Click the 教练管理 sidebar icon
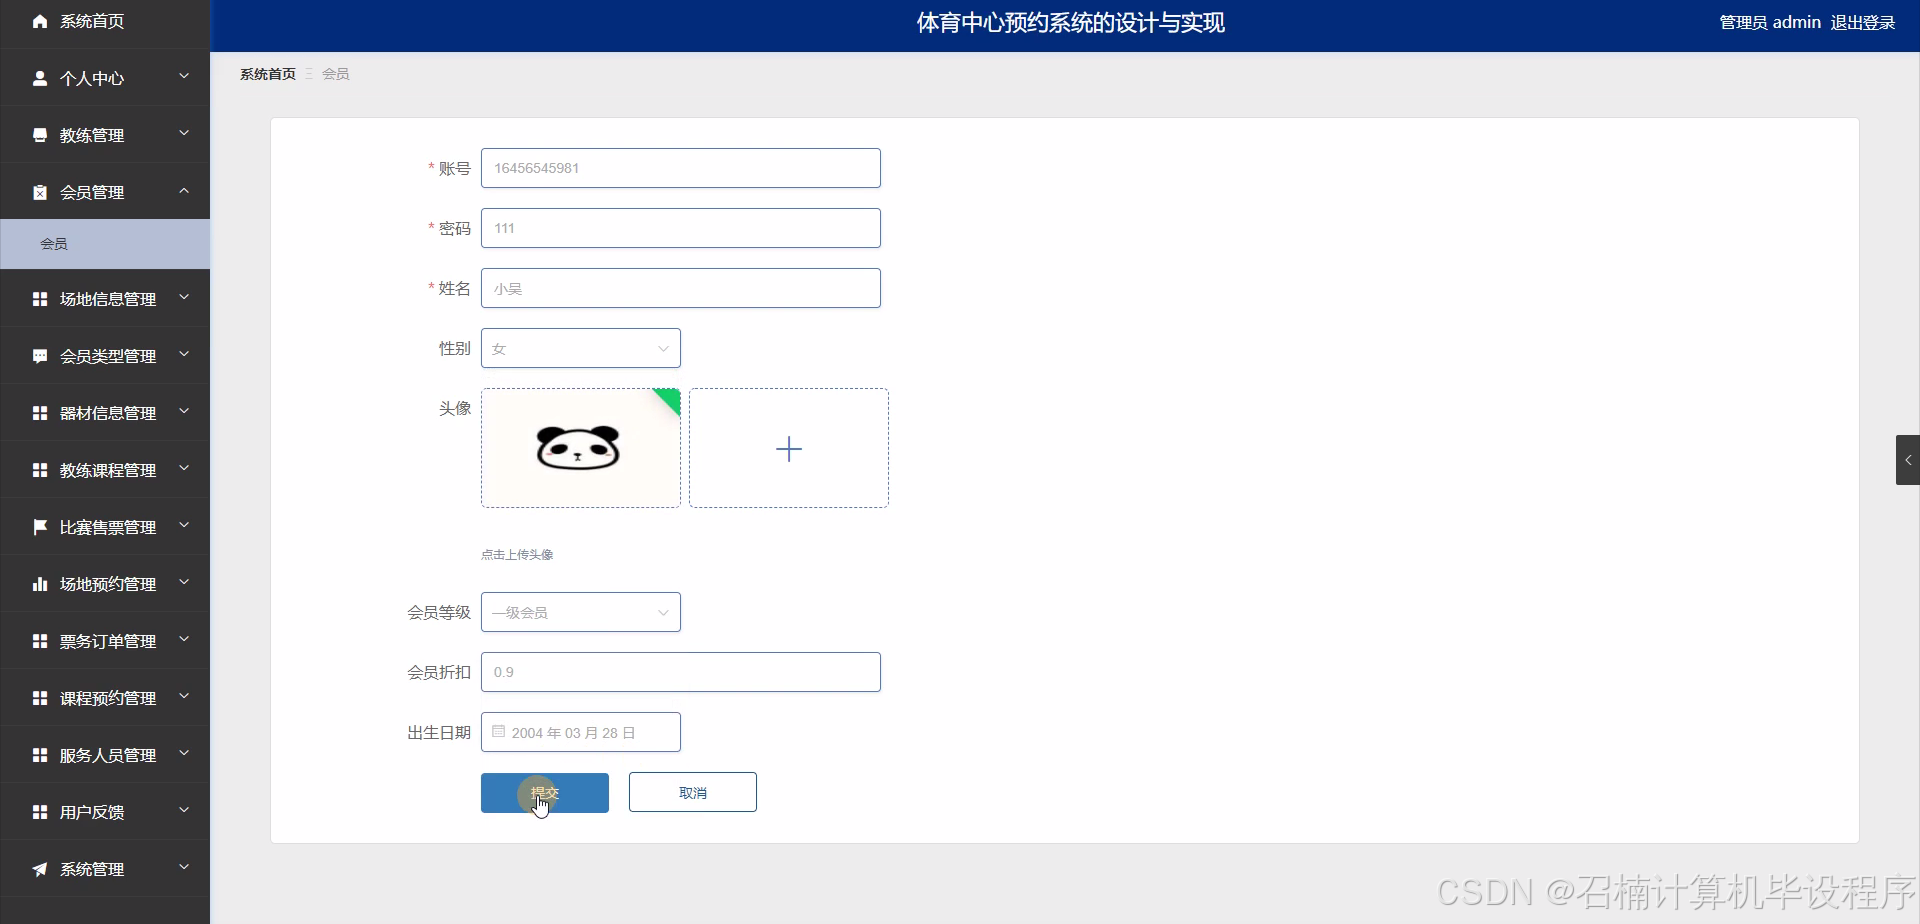Image resolution: width=1920 pixels, height=924 pixels. [x=39, y=134]
